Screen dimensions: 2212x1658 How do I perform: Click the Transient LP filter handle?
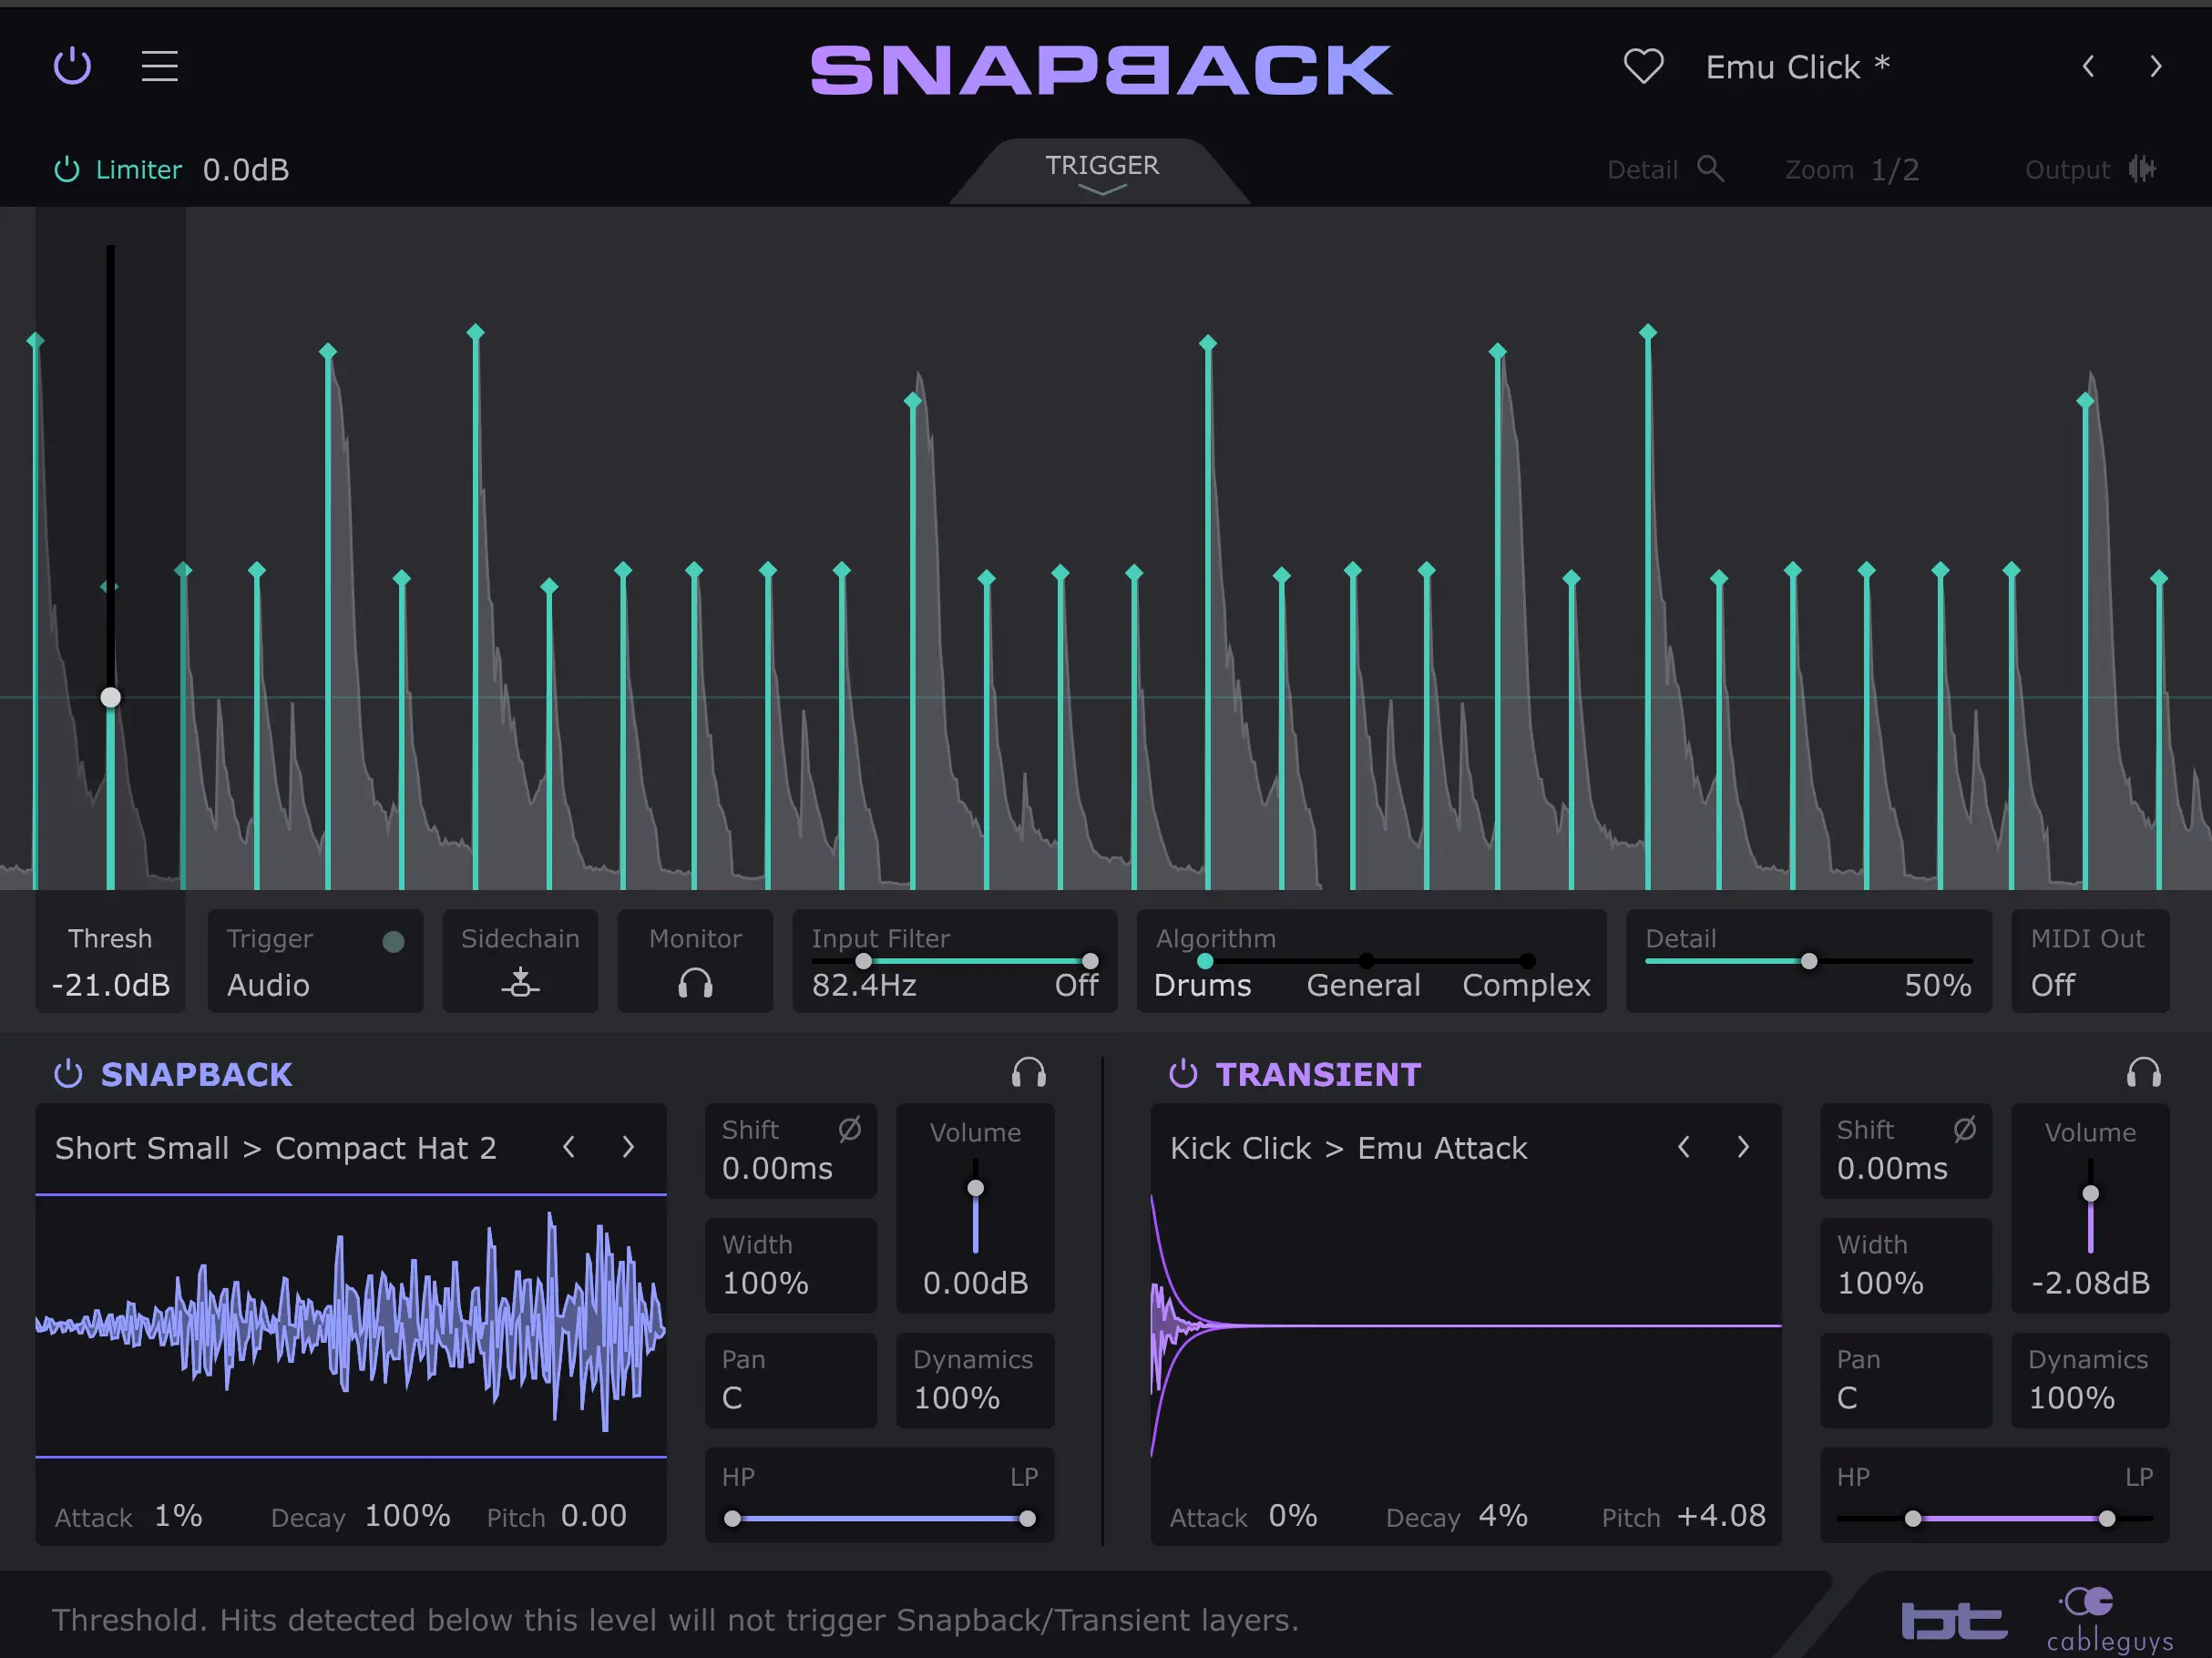2107,1519
